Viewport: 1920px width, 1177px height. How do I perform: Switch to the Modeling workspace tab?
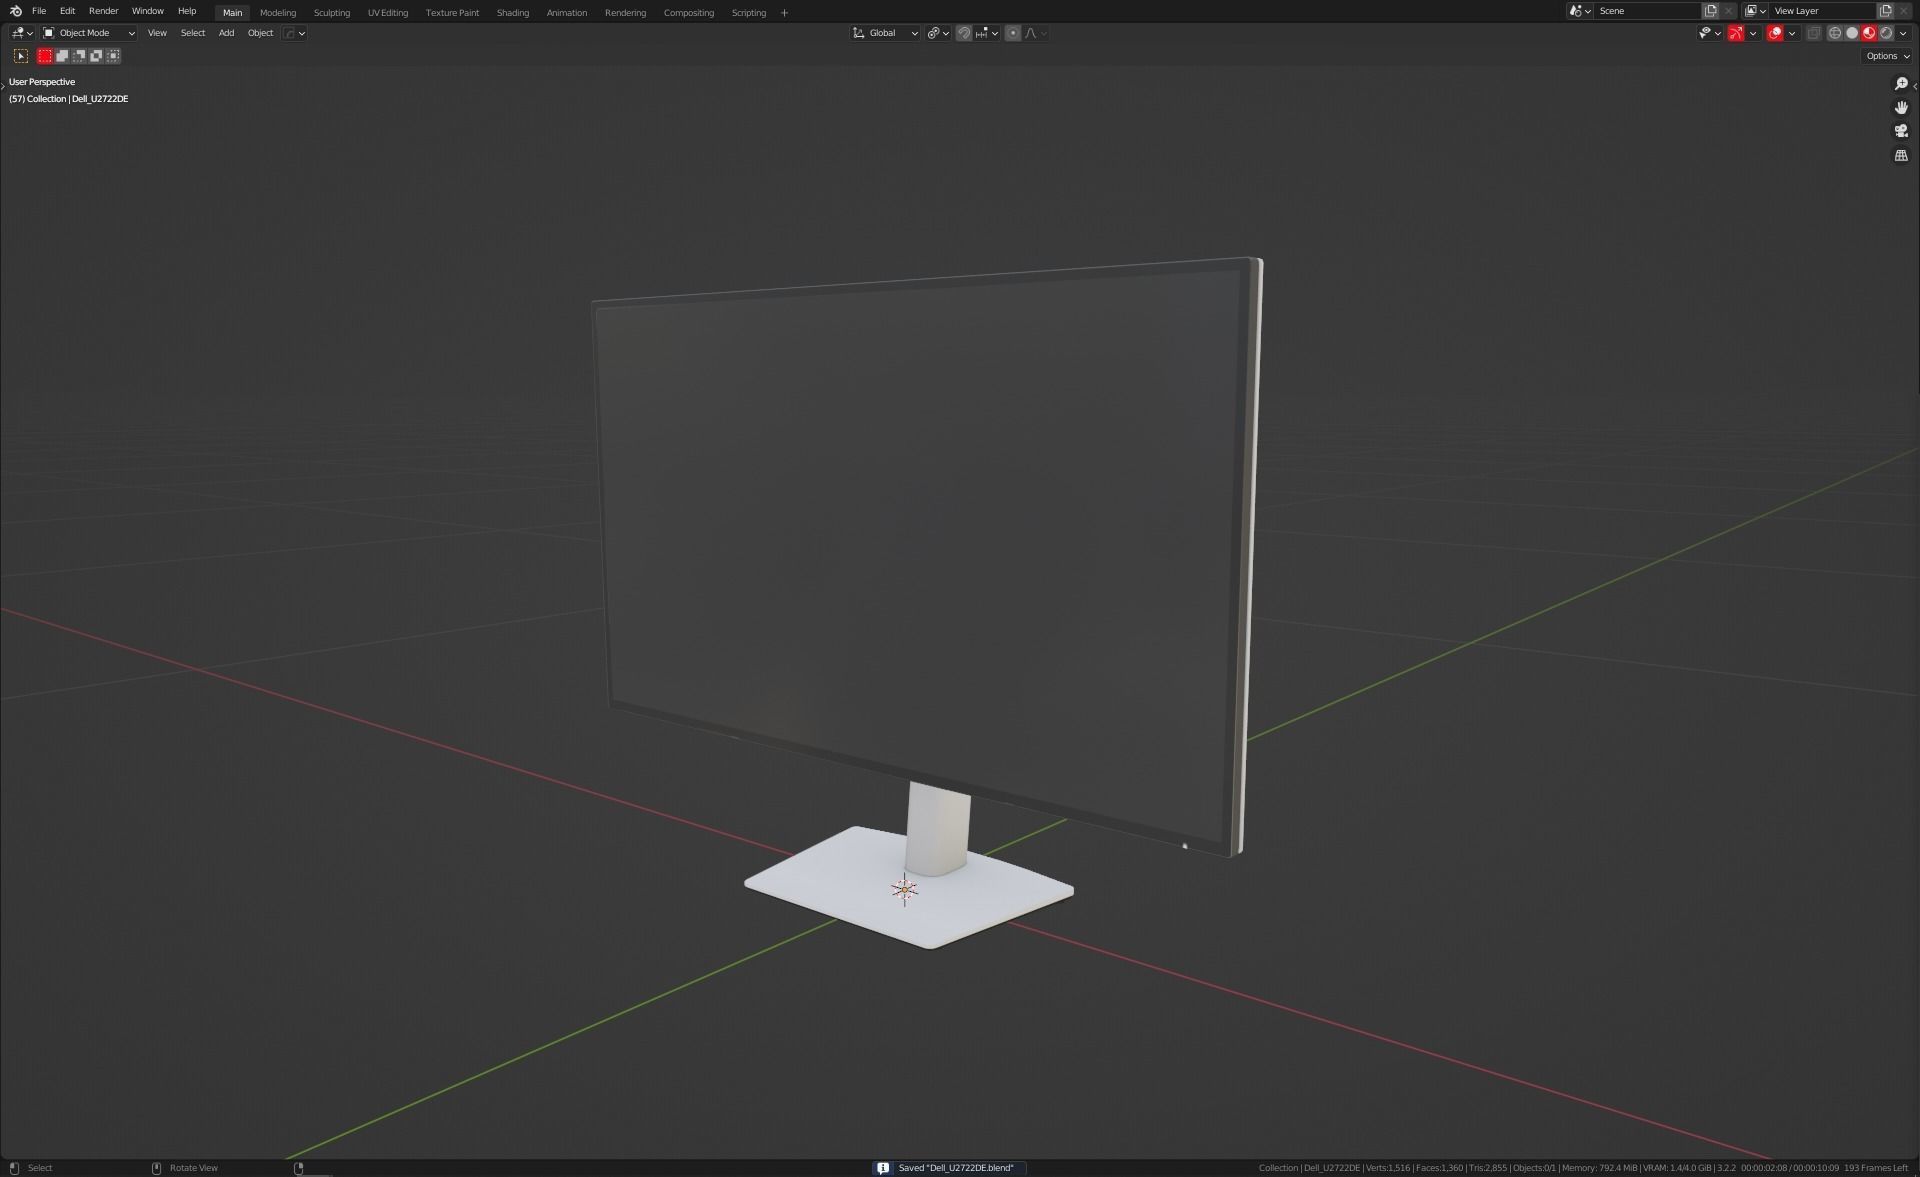[x=278, y=13]
